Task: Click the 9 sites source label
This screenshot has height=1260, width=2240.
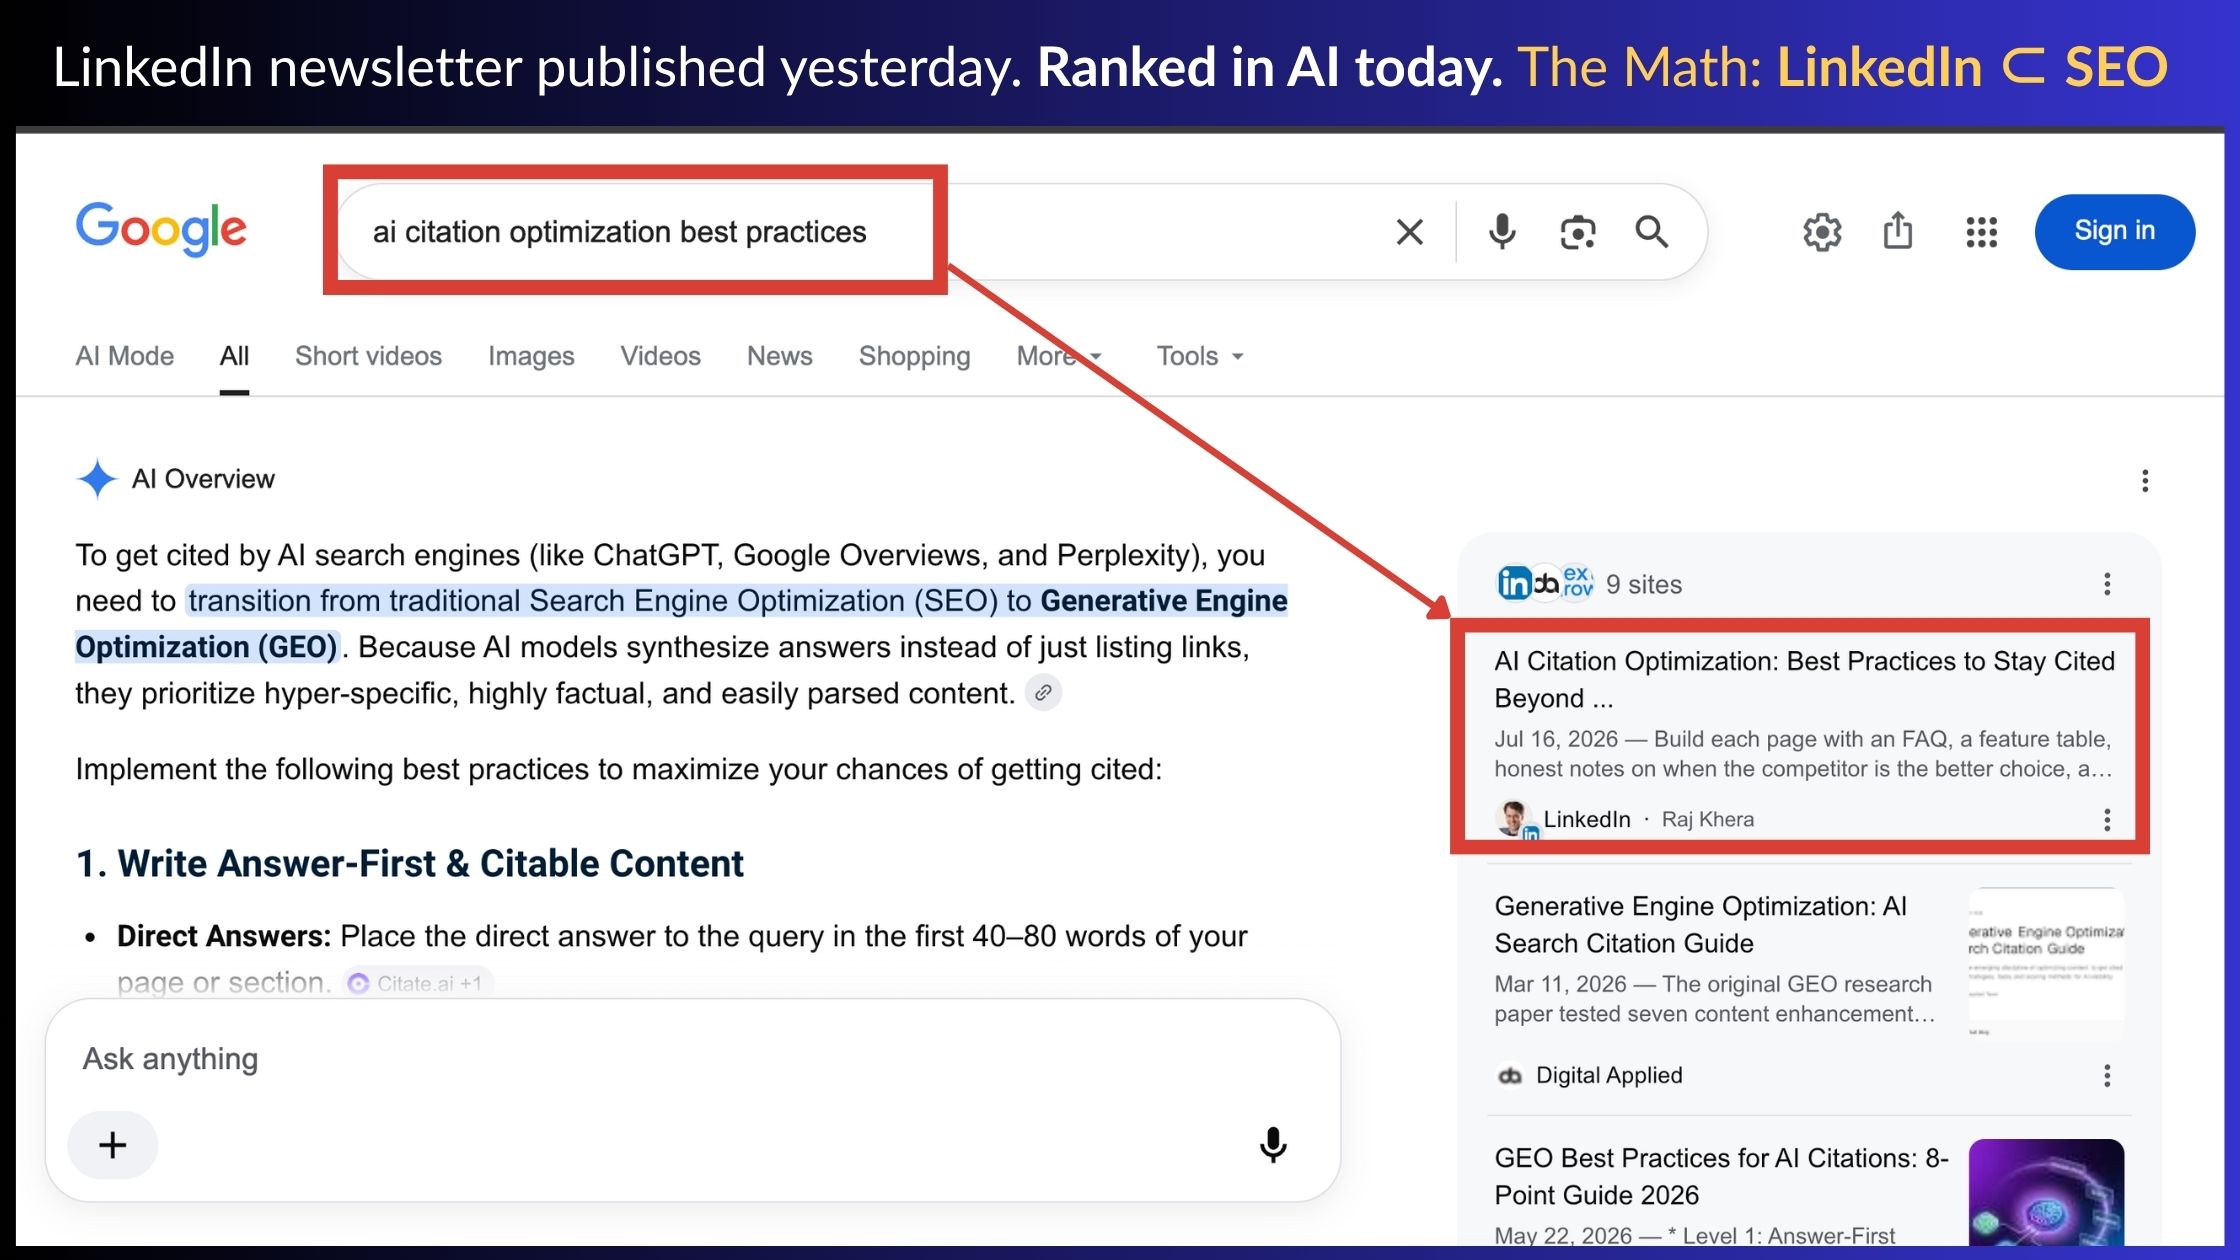Action: point(1644,584)
